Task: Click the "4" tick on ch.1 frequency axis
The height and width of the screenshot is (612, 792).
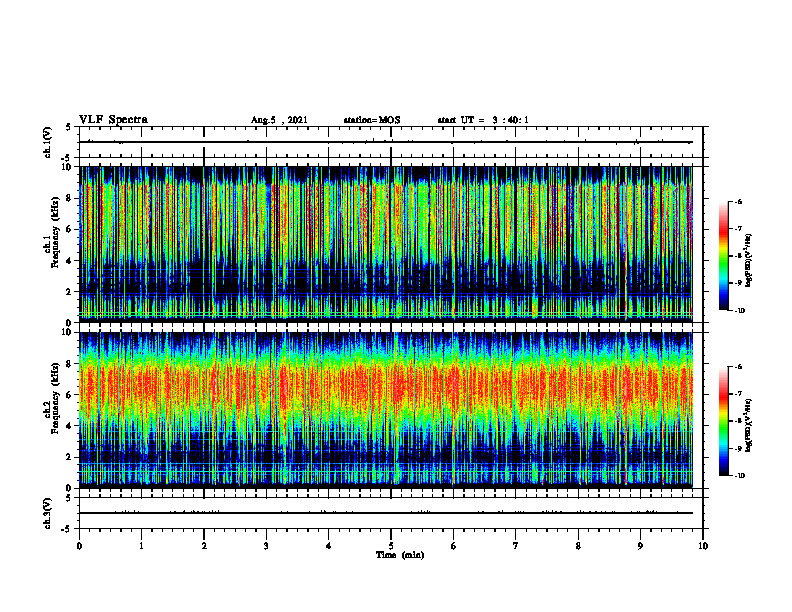Action: click(x=71, y=261)
